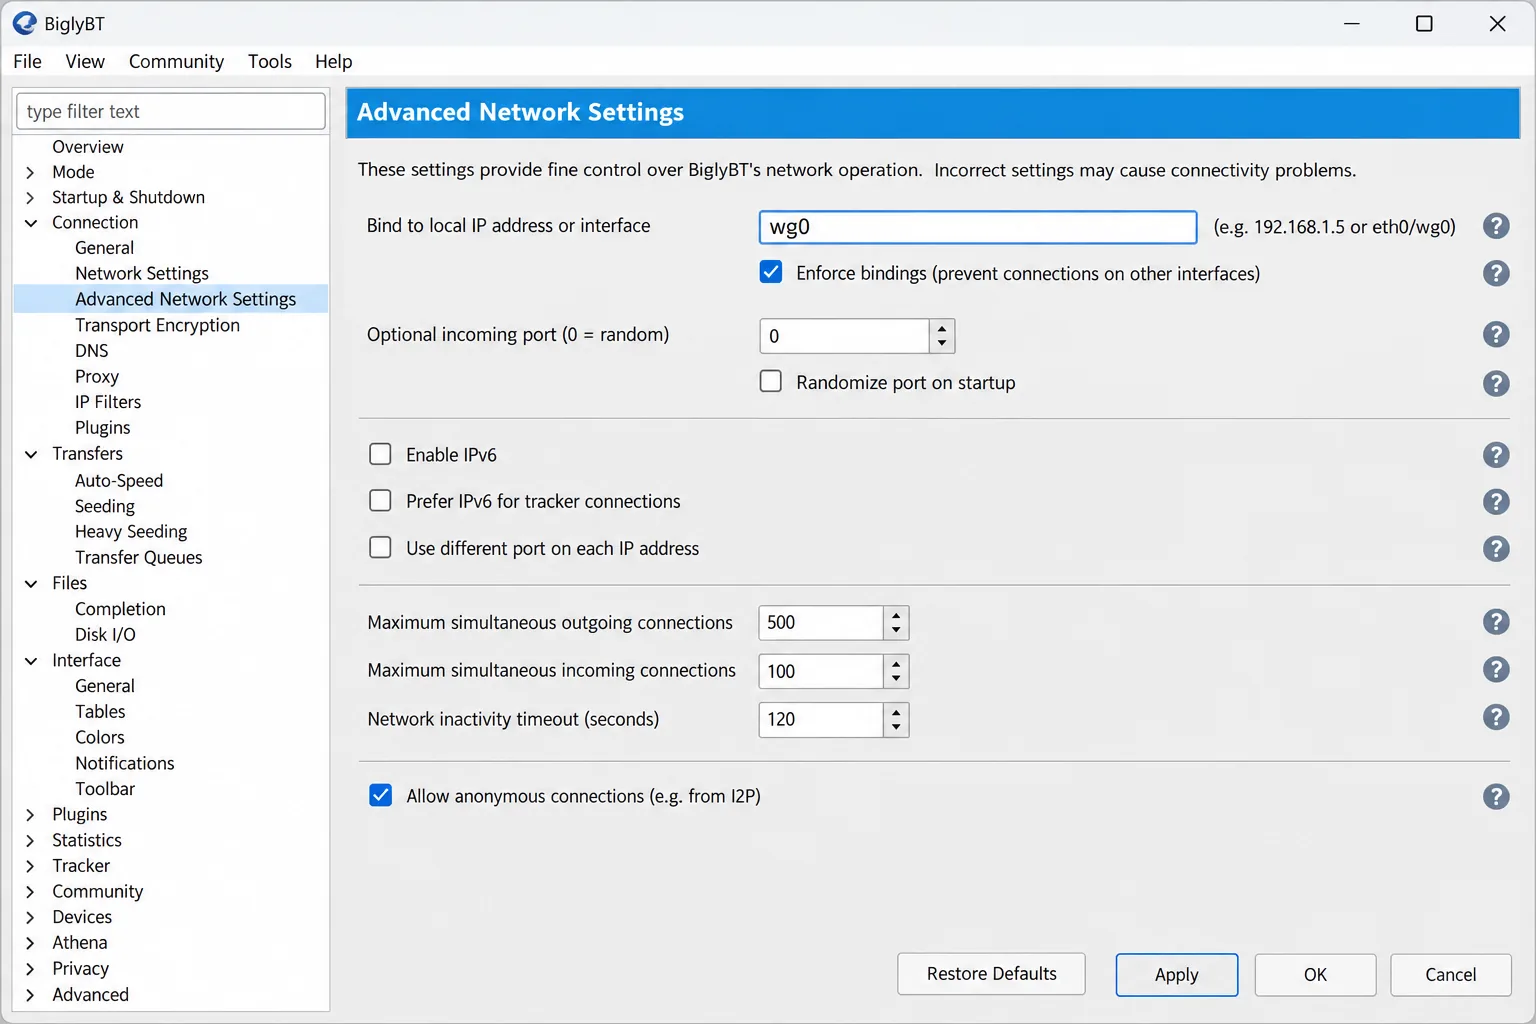Uncheck Allow anonymous connections
1536x1024 pixels.
coord(380,795)
